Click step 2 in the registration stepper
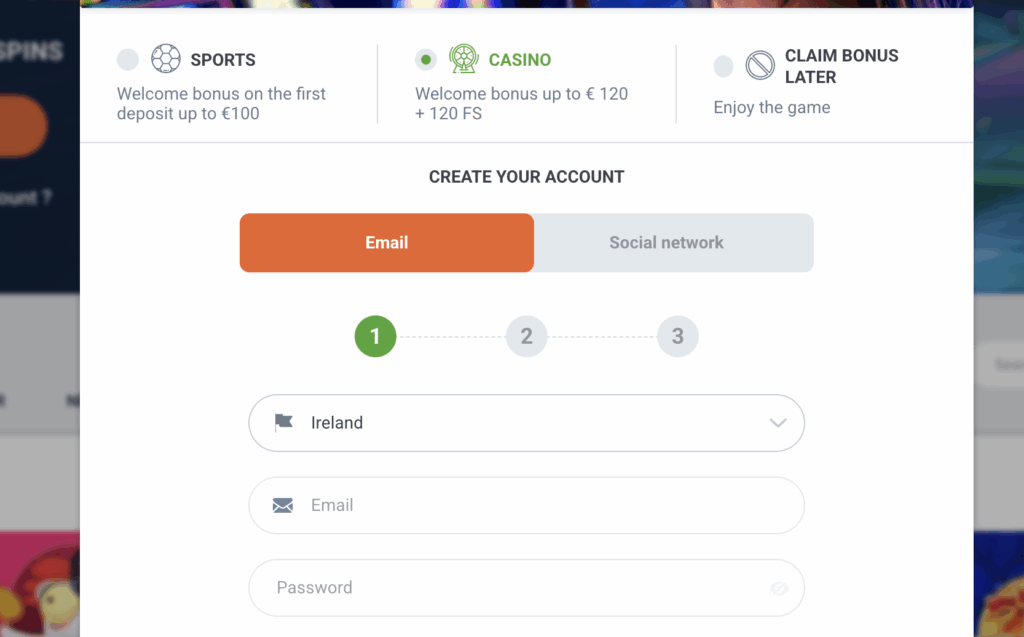 (x=526, y=336)
